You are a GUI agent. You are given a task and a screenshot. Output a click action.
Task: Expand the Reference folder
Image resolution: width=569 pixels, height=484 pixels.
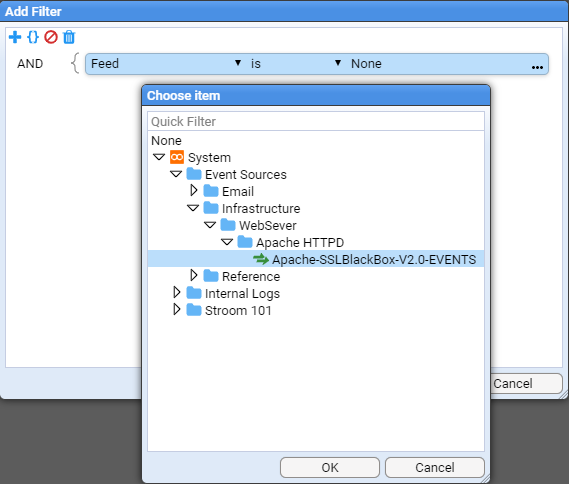(193, 275)
